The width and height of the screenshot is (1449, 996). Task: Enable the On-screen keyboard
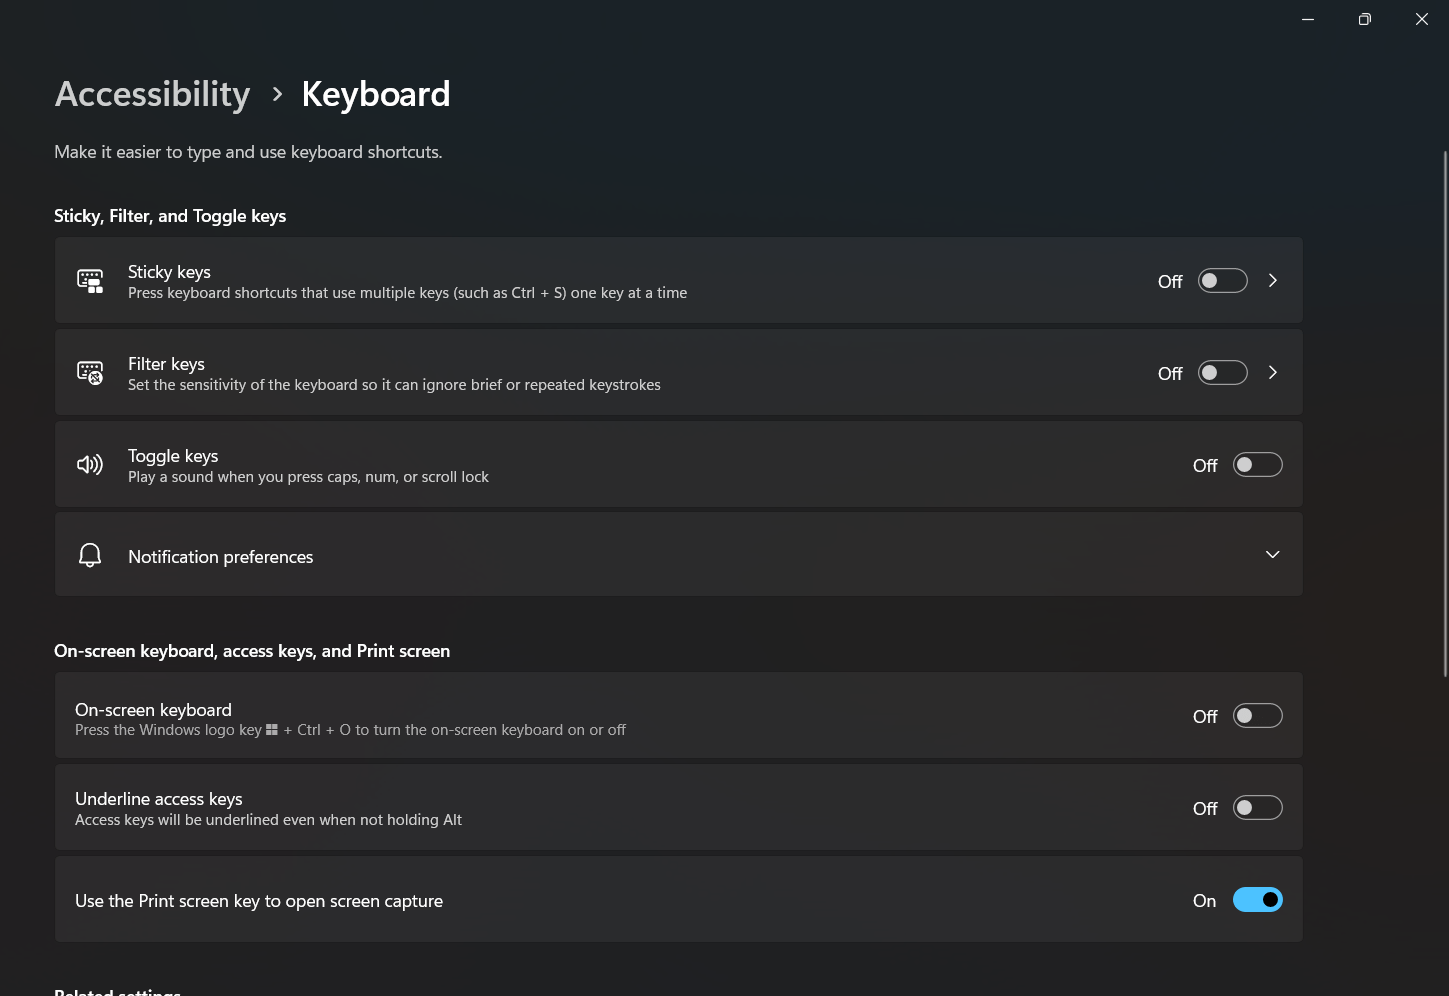point(1257,715)
